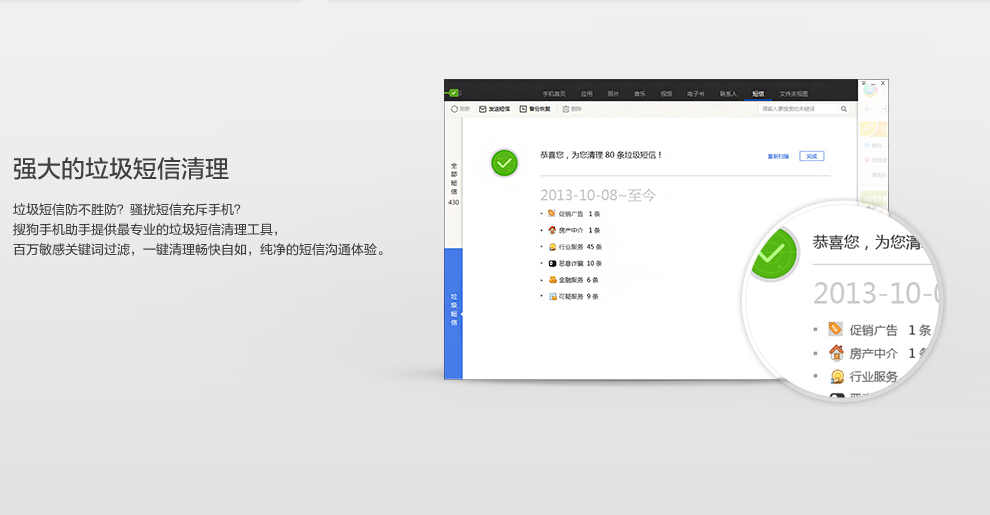Open the 联系人 tab
This screenshot has height=515, width=990.
pyautogui.click(x=728, y=93)
